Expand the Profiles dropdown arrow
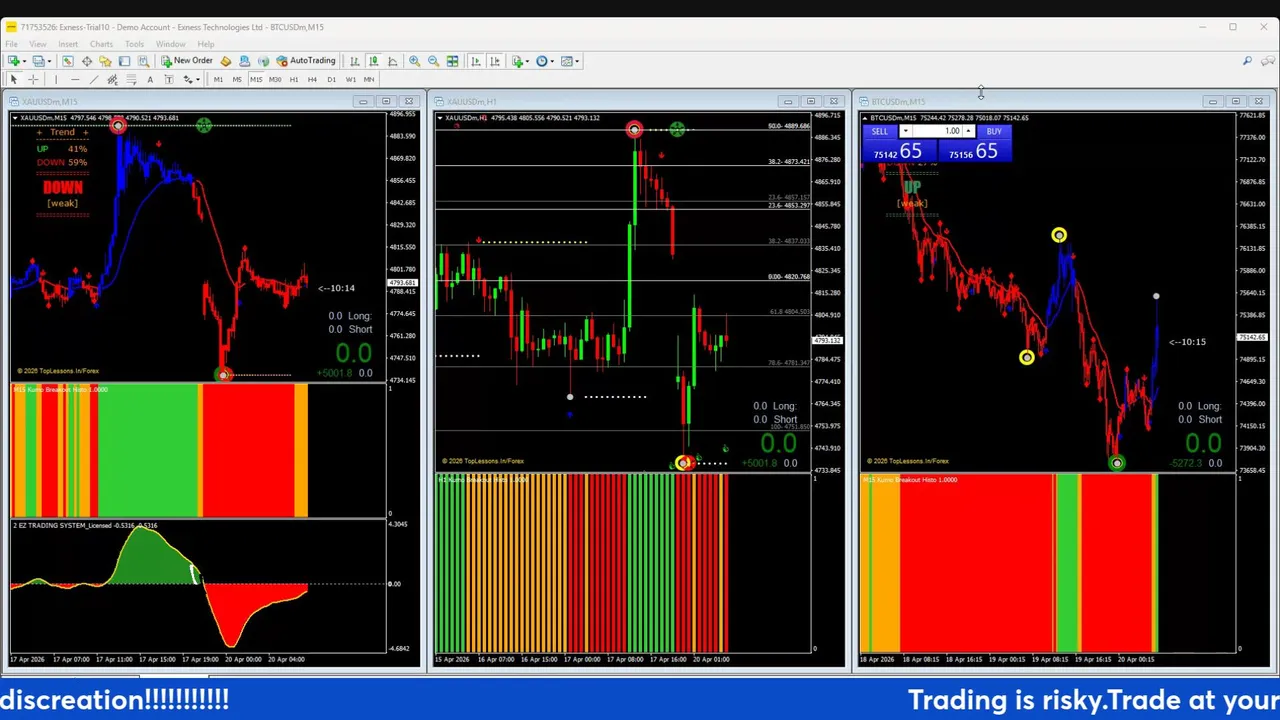 click(x=49, y=61)
